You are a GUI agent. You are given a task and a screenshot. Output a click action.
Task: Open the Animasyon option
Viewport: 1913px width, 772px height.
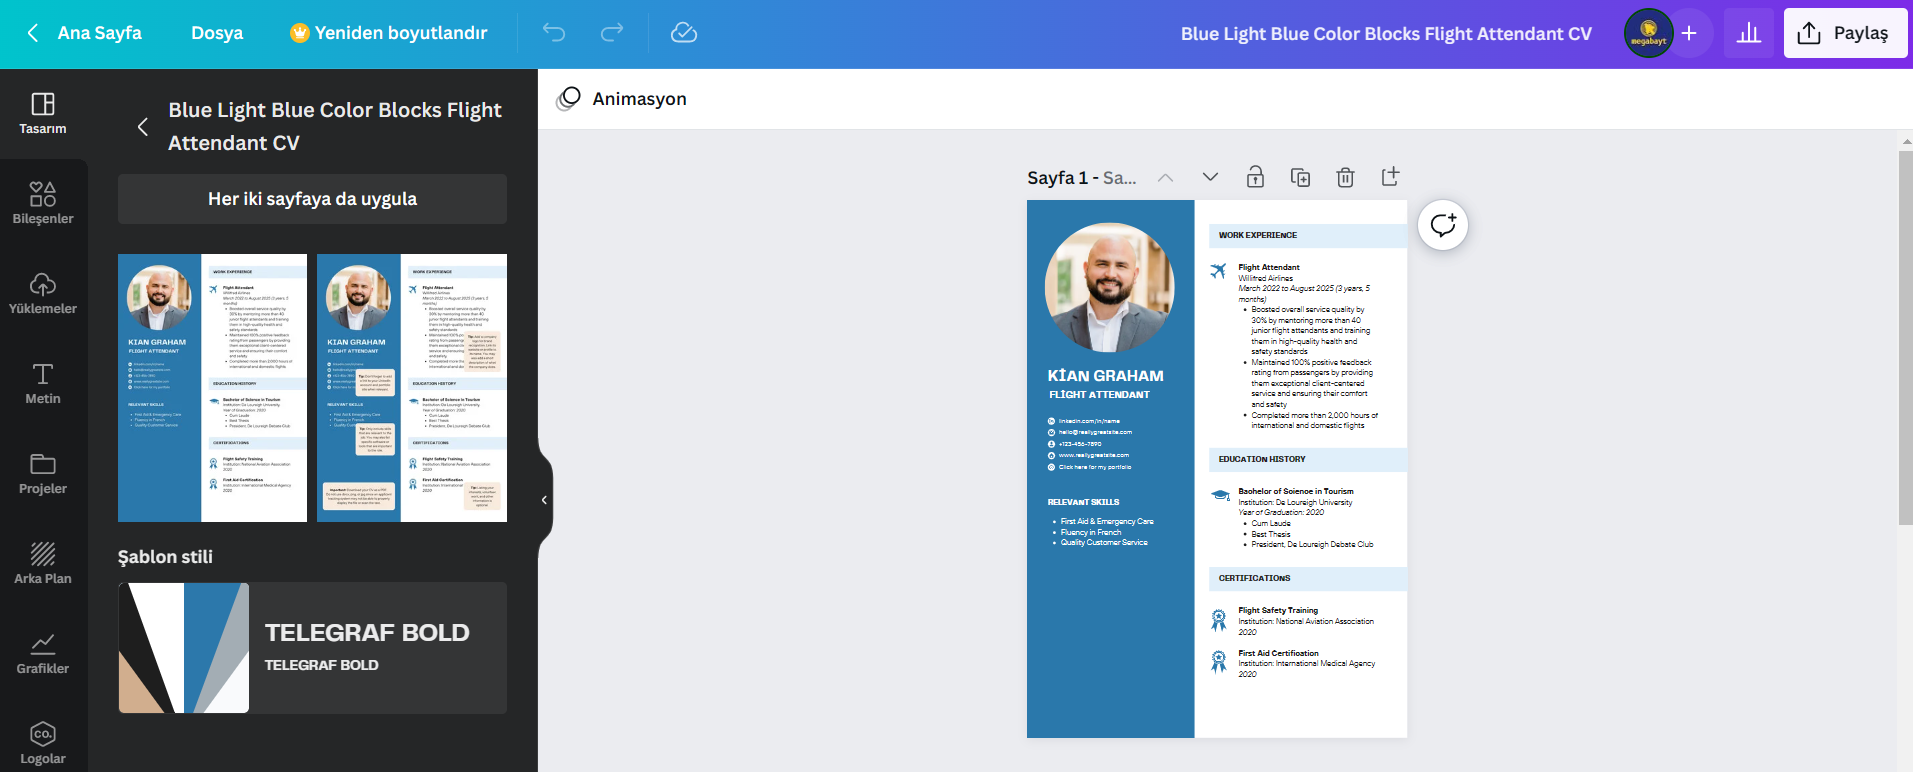(622, 99)
